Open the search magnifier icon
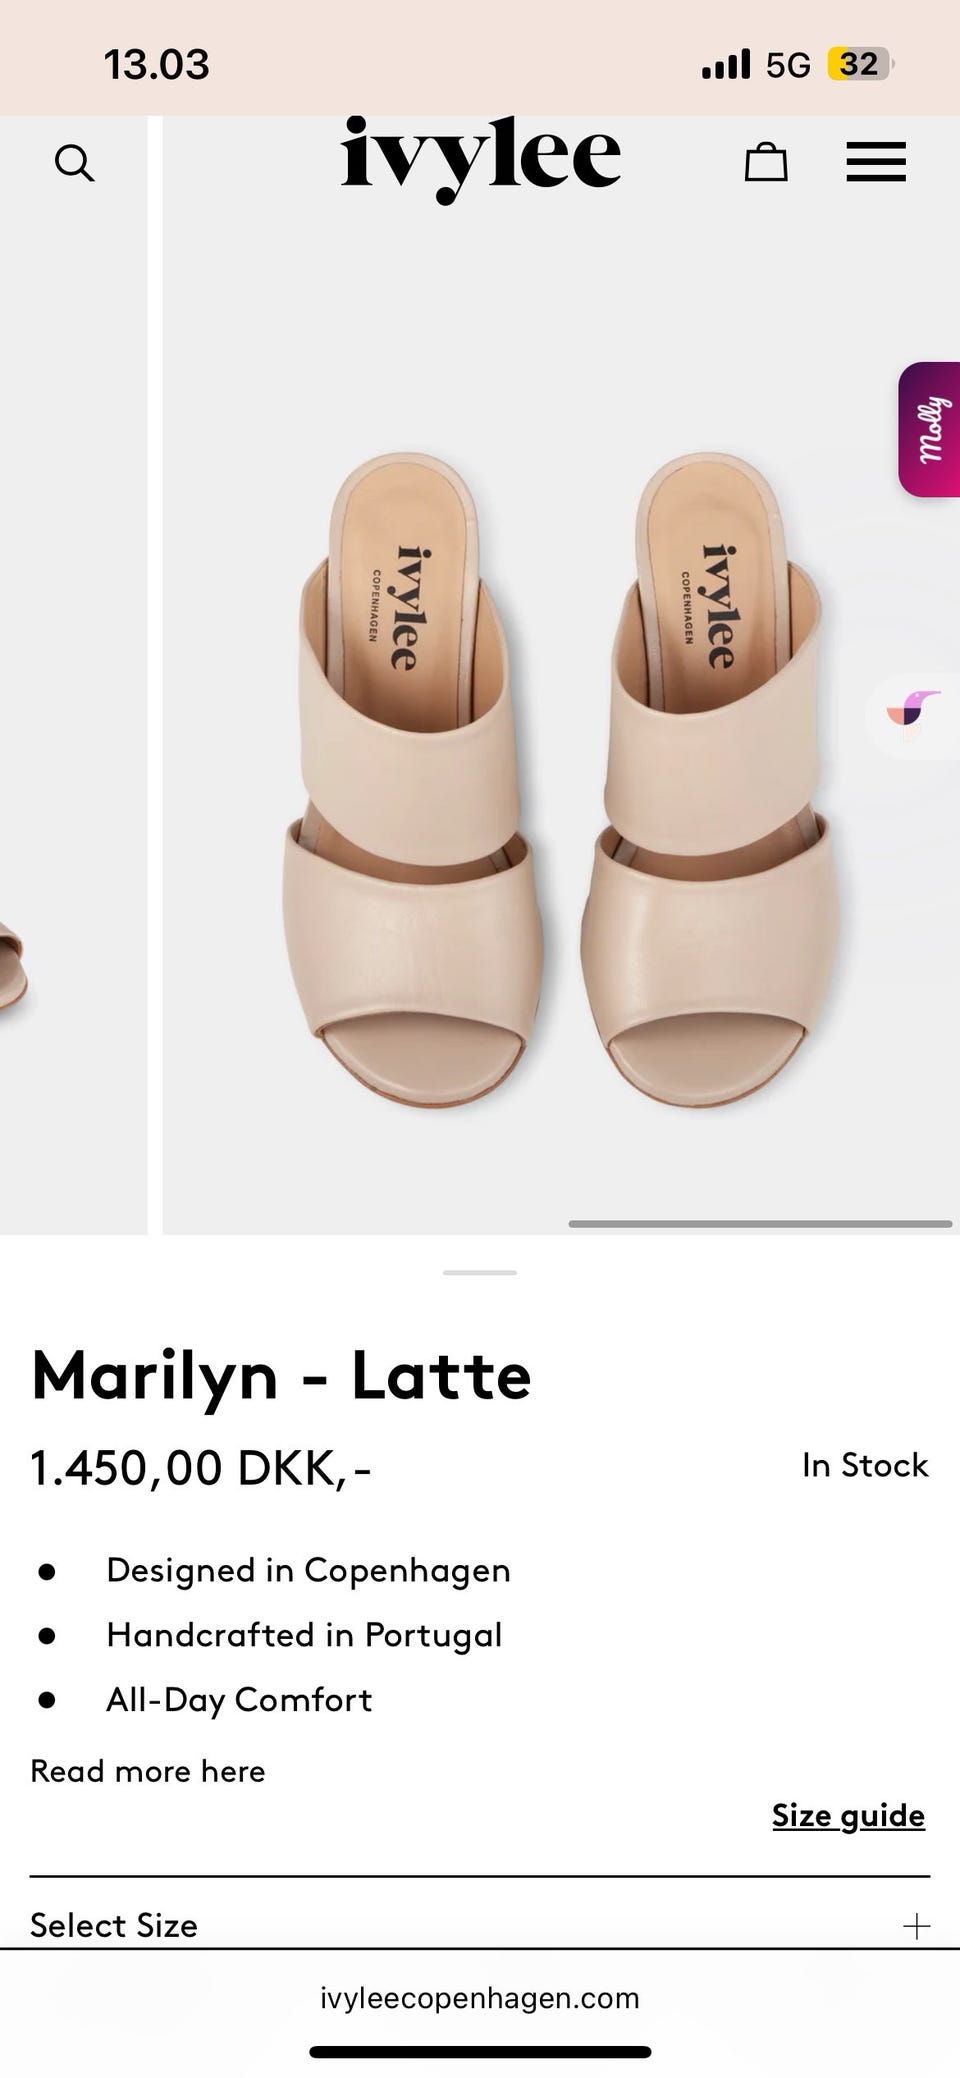 click(74, 162)
